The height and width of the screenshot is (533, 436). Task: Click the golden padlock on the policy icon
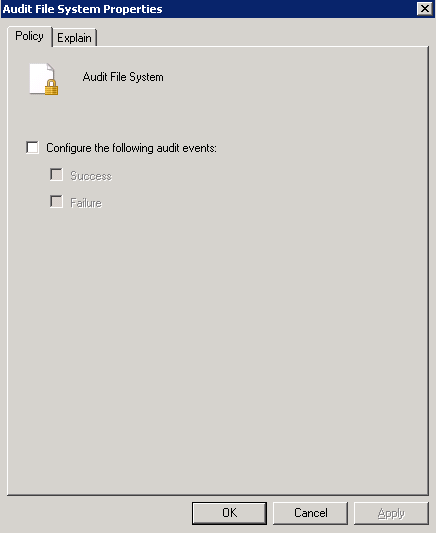tap(51, 87)
